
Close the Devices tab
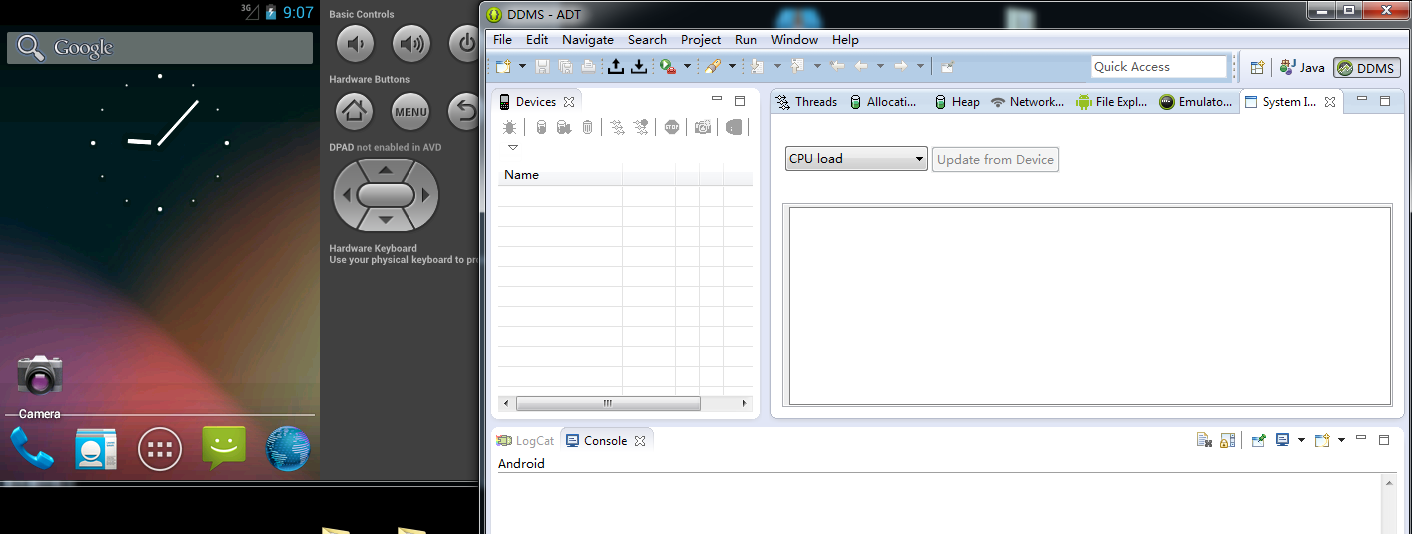tap(569, 102)
